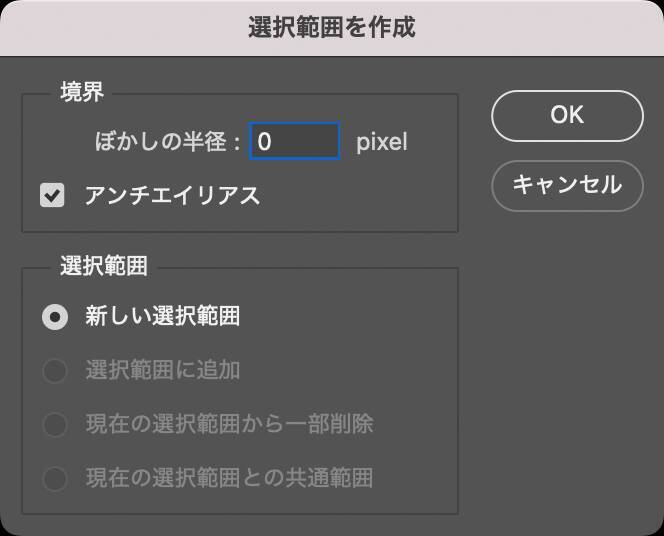Click the 現在の選択範囲との共通範囲 label text
The height and width of the screenshot is (536, 664).
(229, 478)
